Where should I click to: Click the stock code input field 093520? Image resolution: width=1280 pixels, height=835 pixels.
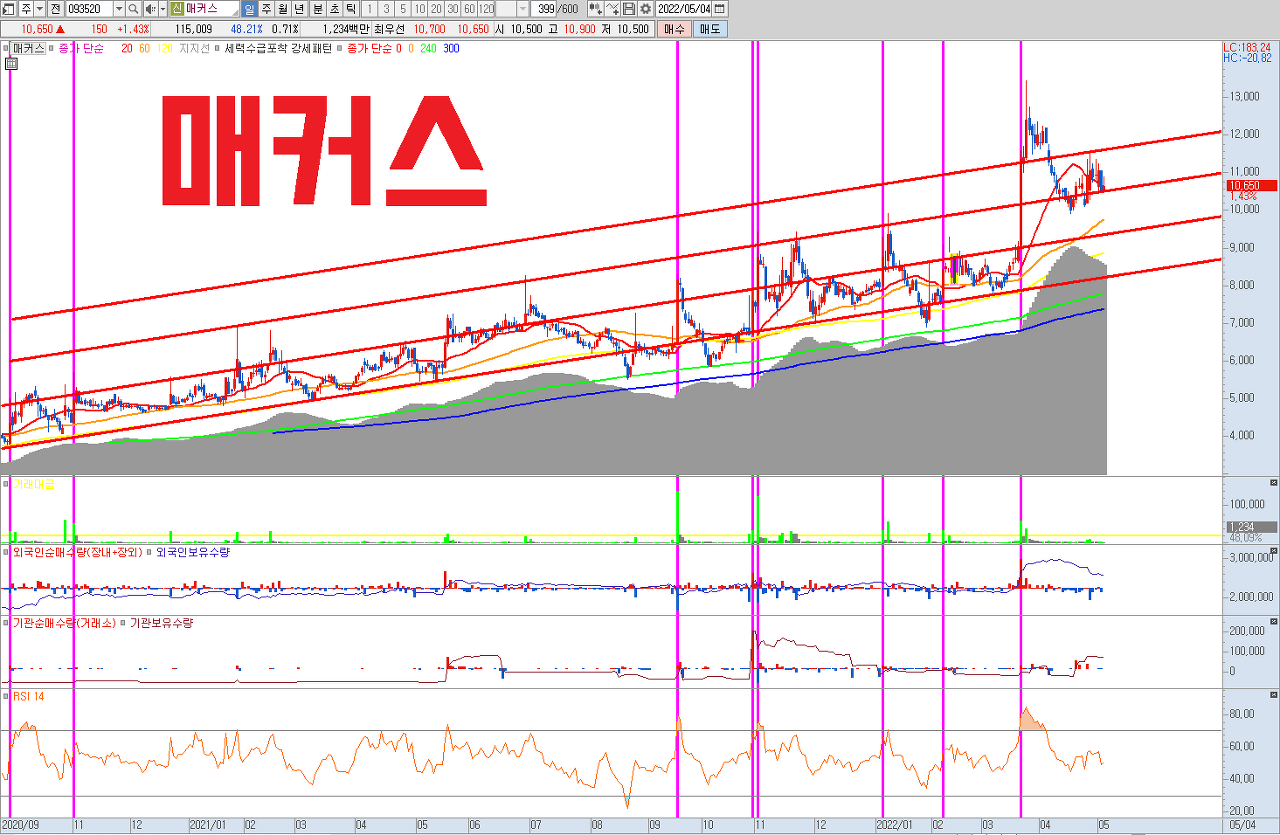[89, 9]
